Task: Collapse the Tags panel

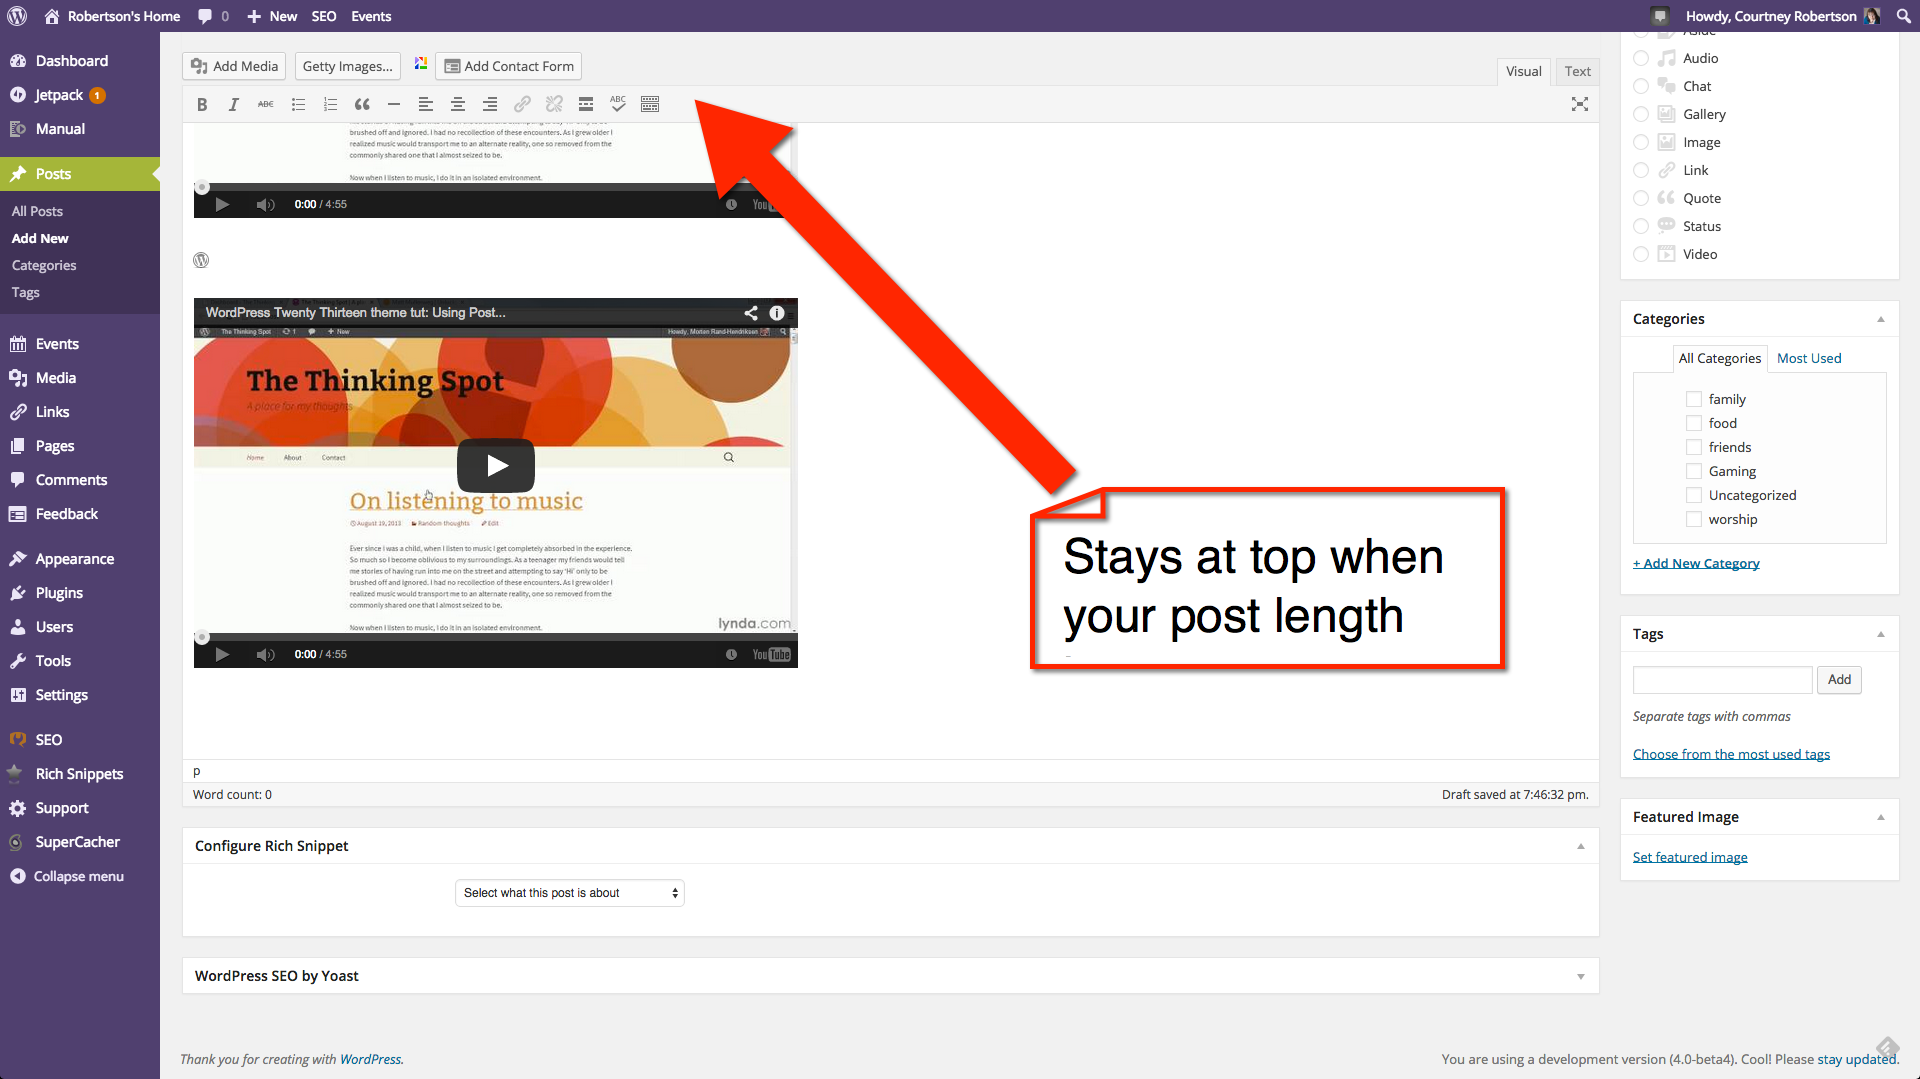Action: [1881, 634]
